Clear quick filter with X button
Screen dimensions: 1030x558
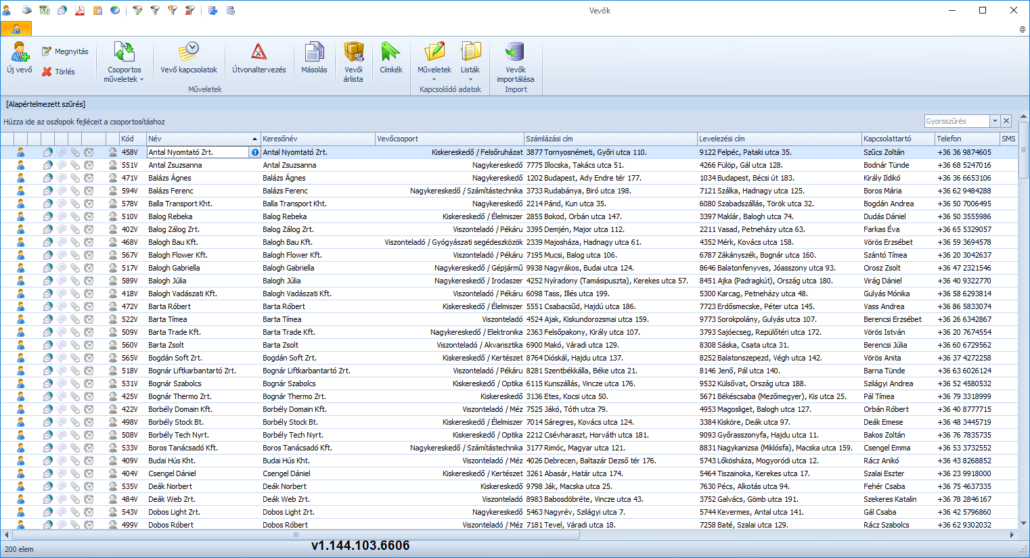[1006, 121]
